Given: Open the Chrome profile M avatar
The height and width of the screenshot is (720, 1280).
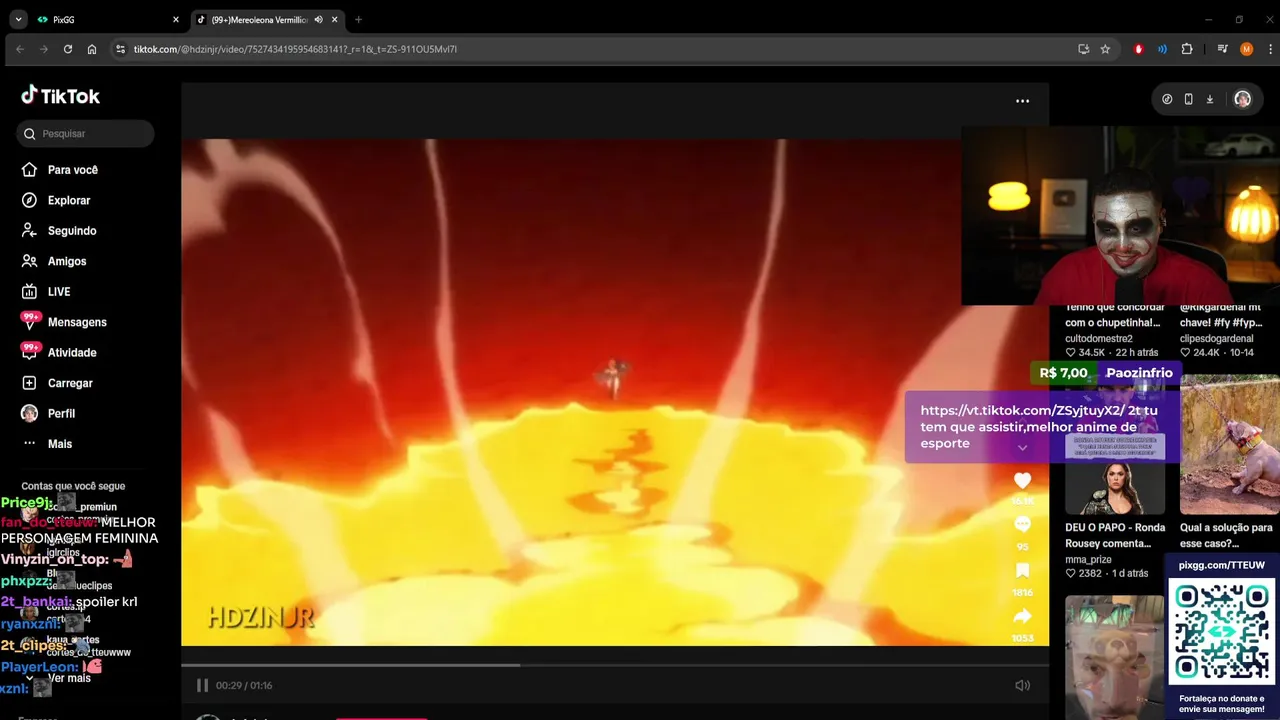Looking at the screenshot, I should [x=1246, y=49].
